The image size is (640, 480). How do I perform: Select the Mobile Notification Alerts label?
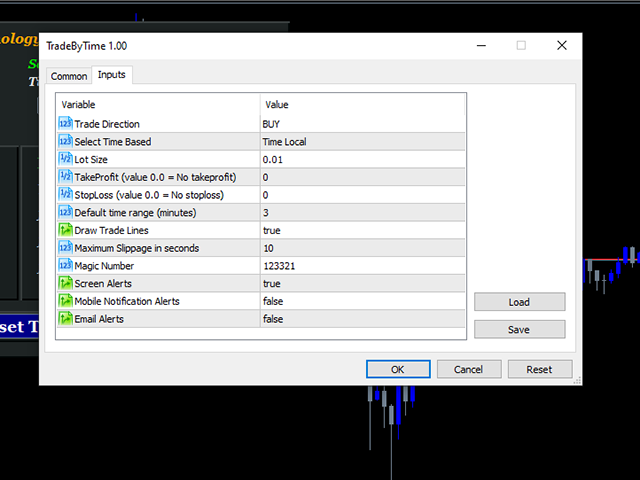[x=127, y=301]
